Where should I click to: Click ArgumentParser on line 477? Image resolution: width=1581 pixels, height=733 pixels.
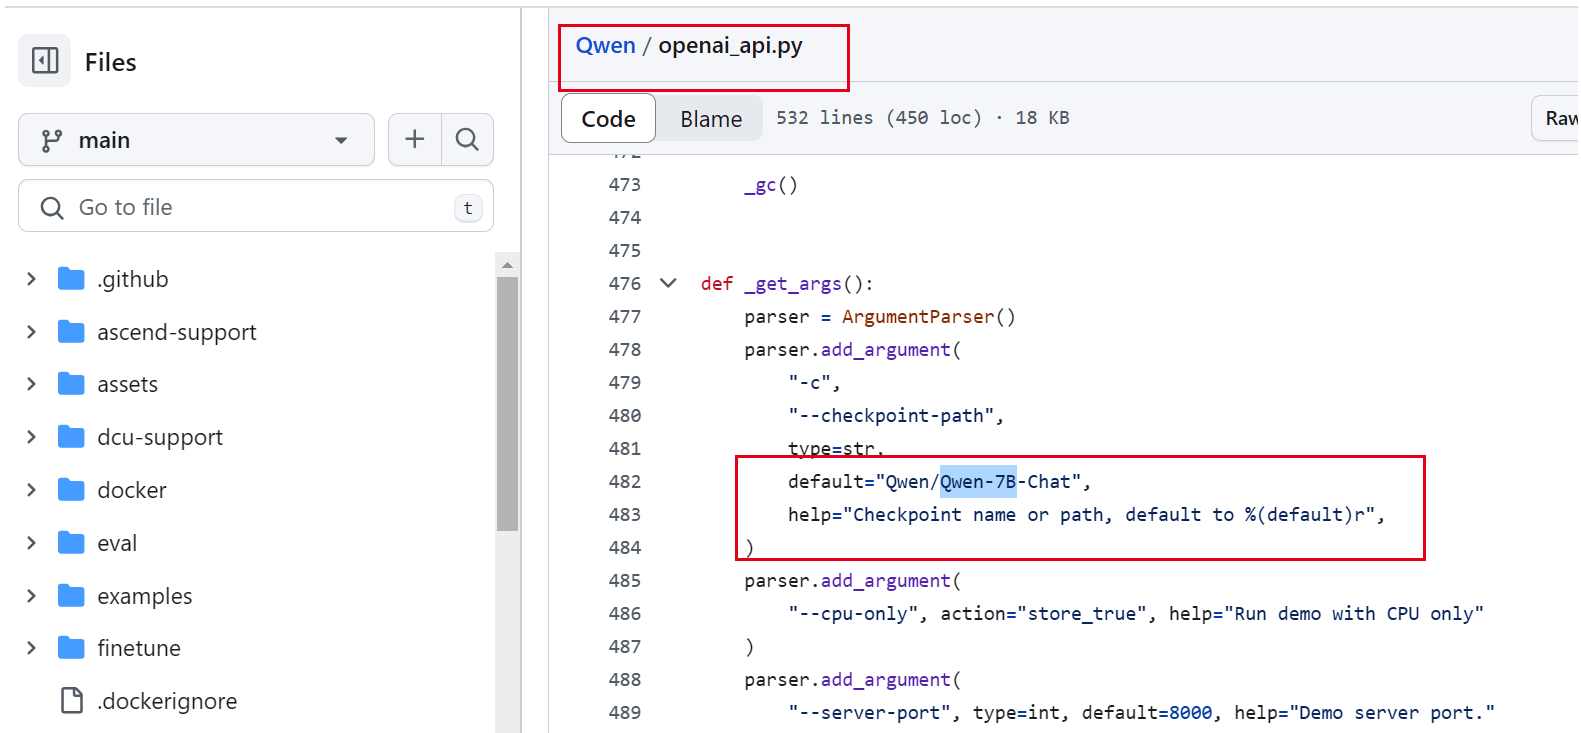[918, 316]
